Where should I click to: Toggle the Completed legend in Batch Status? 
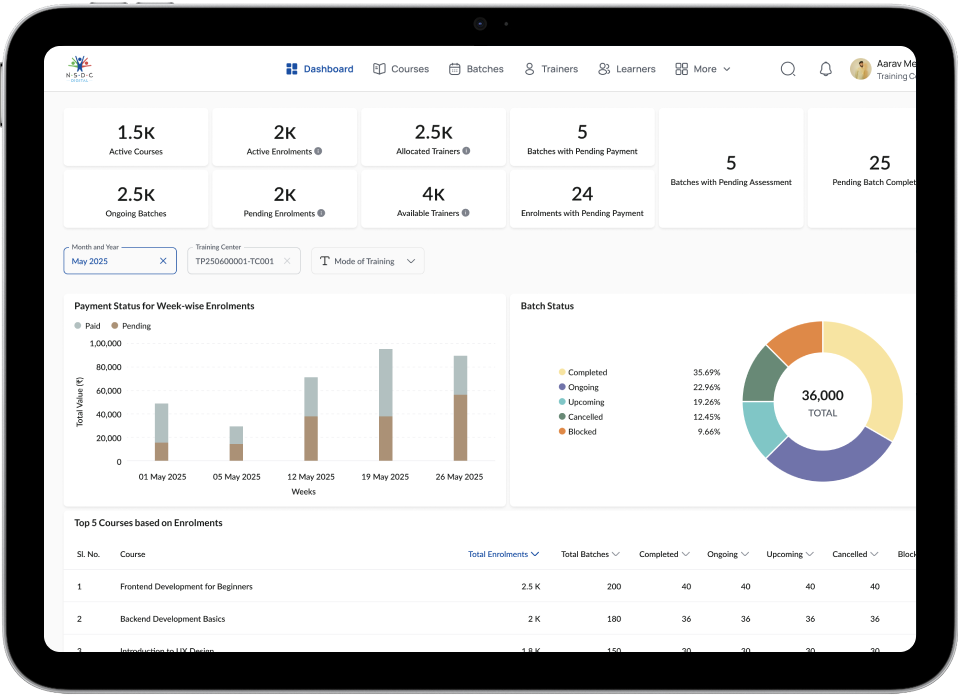point(586,372)
